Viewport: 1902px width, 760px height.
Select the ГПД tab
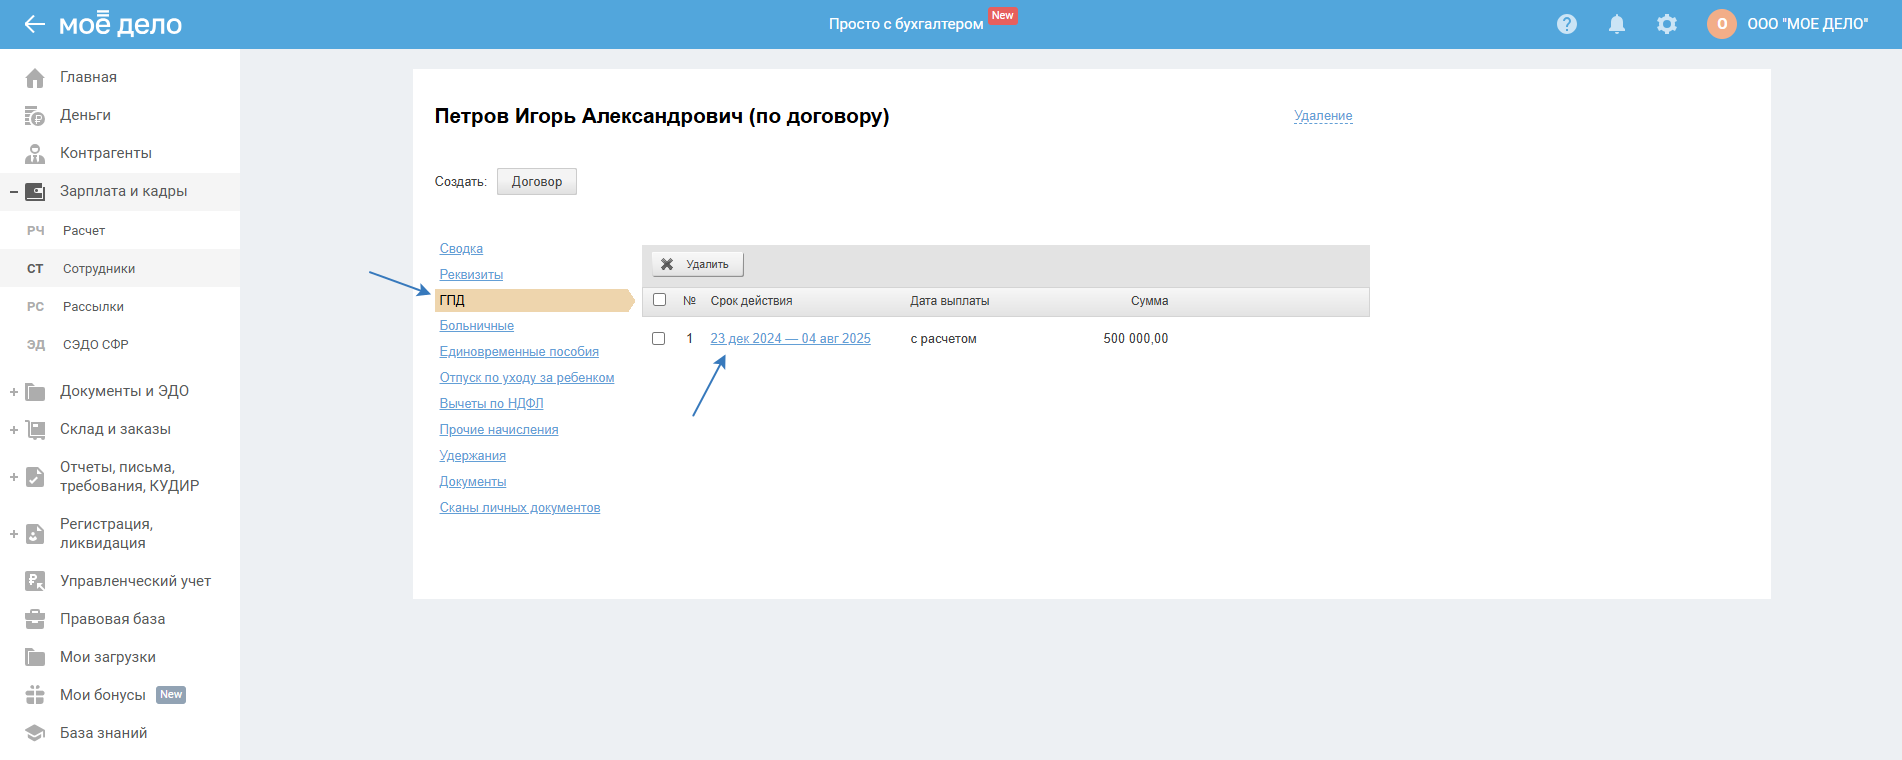[534, 300]
